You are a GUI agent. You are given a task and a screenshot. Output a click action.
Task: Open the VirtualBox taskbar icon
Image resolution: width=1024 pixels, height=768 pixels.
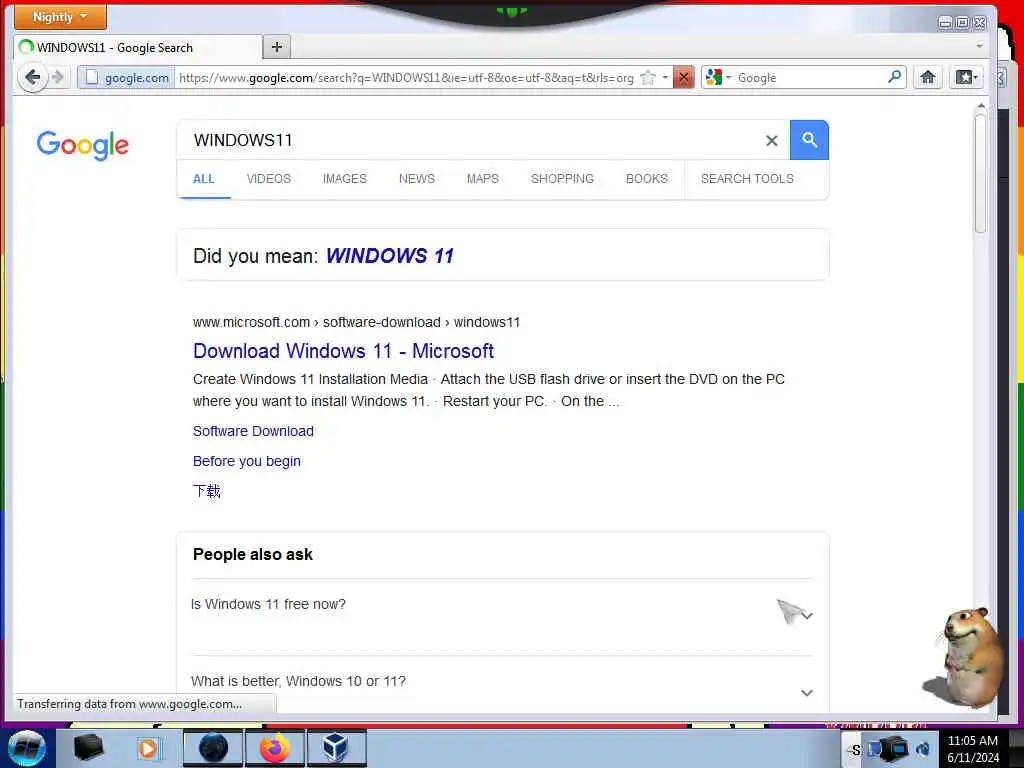[336, 748]
